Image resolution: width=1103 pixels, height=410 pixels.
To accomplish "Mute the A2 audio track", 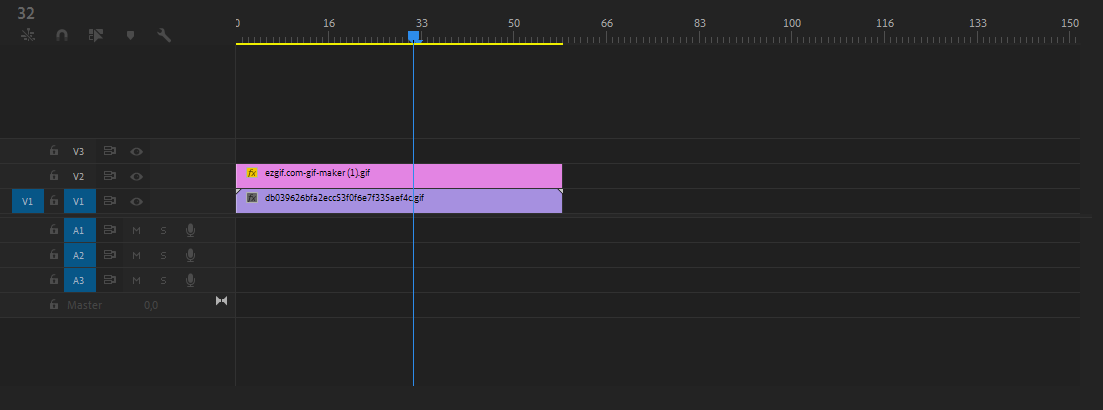I will click(x=136, y=255).
